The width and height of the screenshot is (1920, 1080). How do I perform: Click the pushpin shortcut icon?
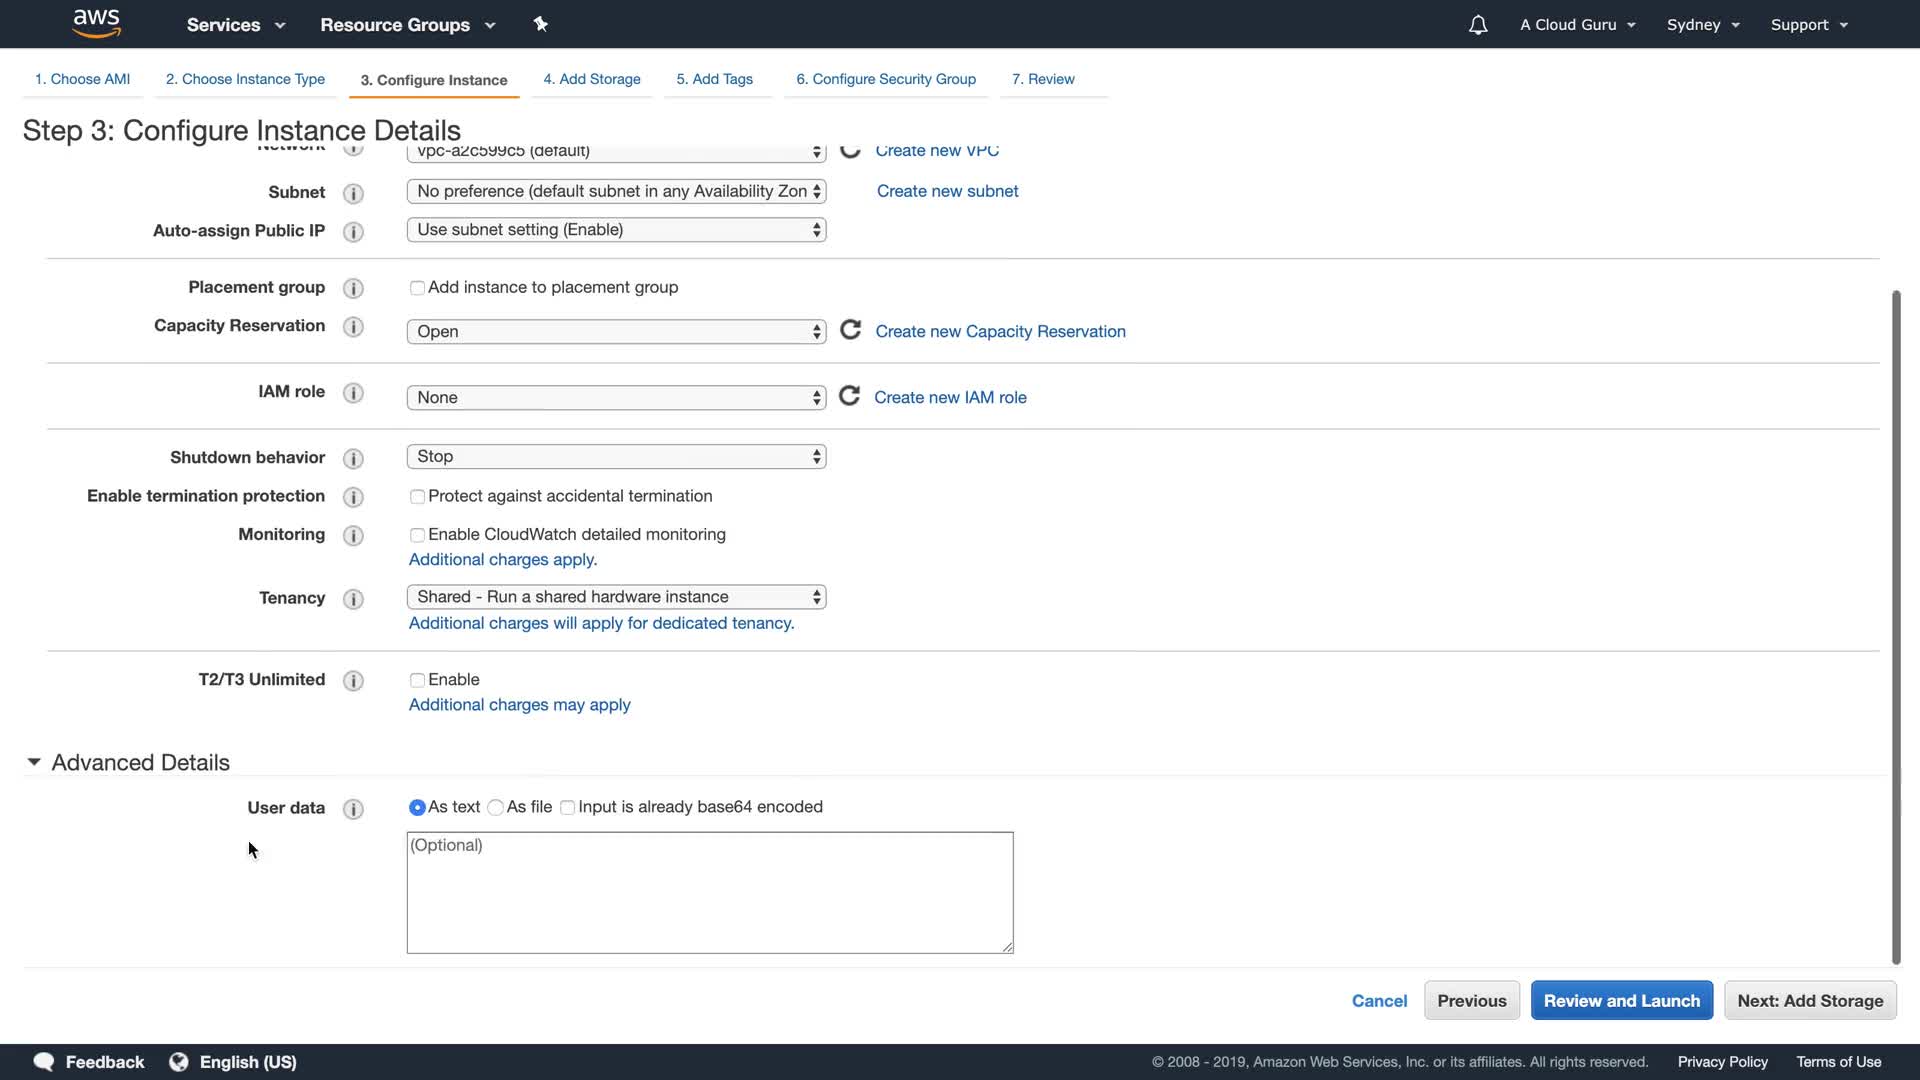point(540,24)
